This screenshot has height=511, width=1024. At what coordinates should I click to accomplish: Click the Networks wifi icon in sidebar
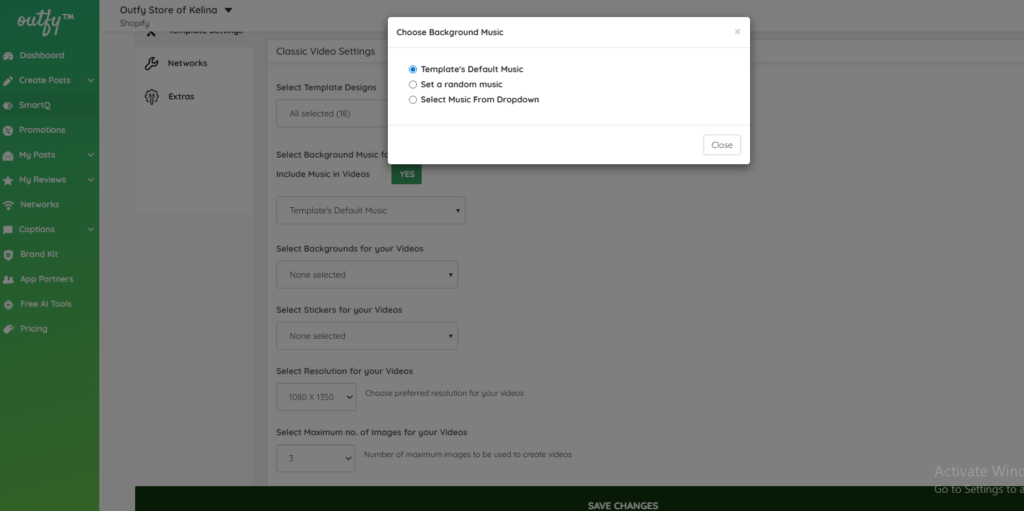tap(9, 205)
